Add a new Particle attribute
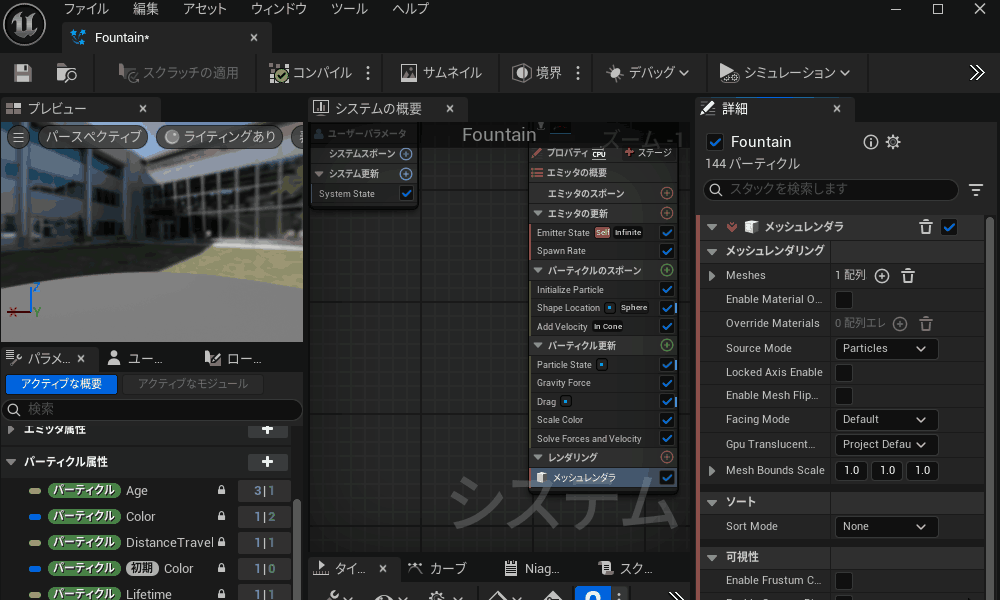This screenshot has height=600, width=1000. 267,462
